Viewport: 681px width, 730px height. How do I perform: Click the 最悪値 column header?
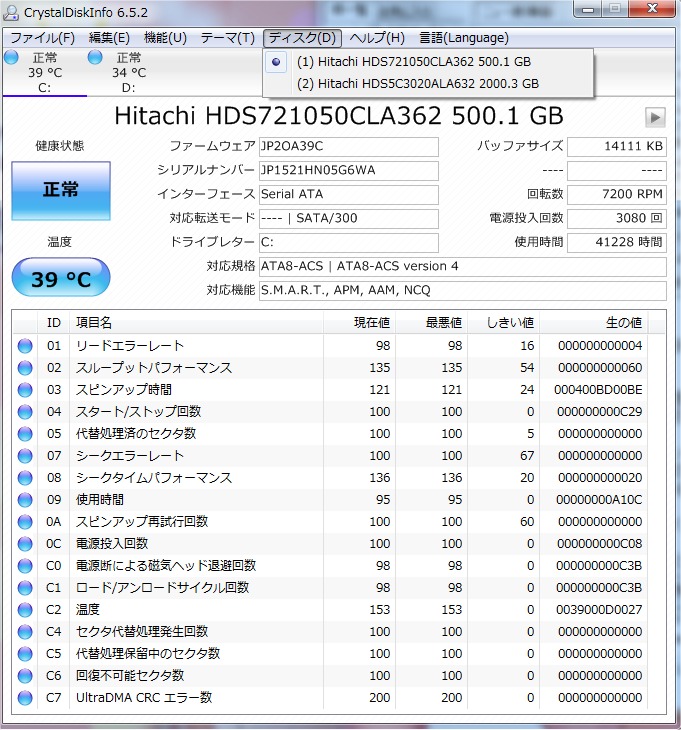[432, 323]
